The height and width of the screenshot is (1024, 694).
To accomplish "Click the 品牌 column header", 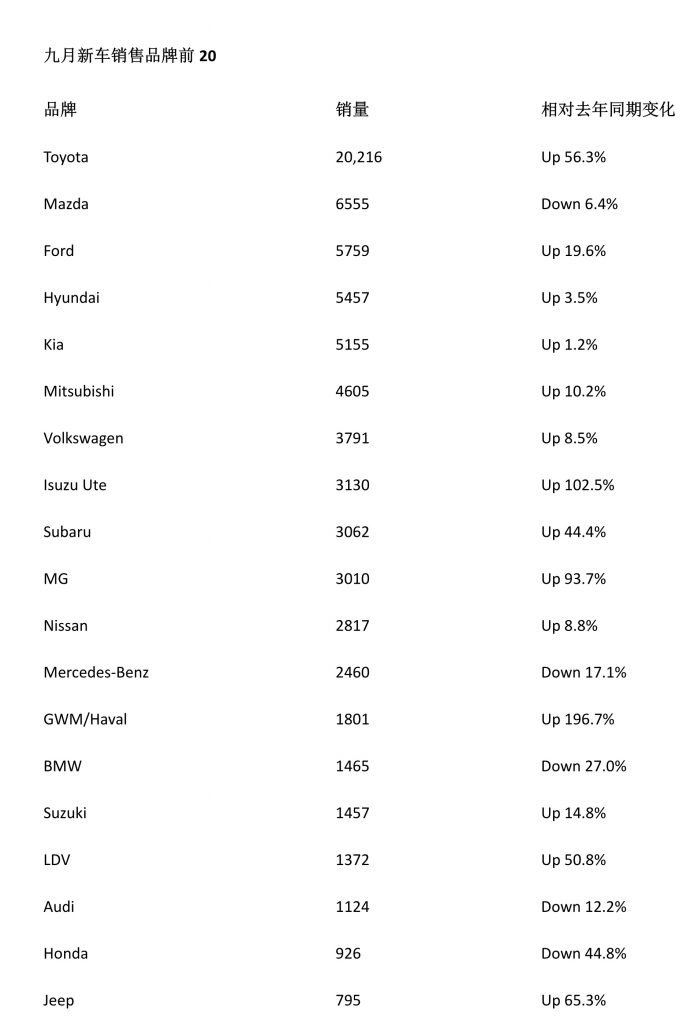I will (60, 110).
